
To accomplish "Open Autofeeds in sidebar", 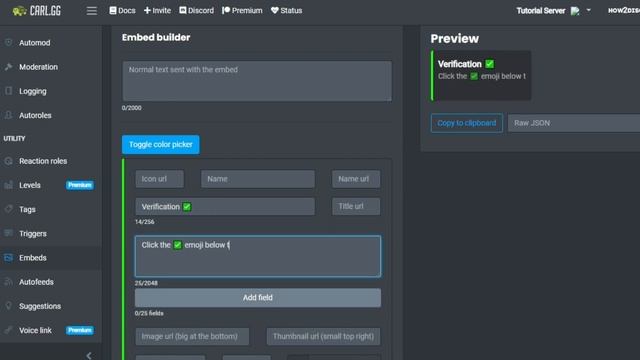I will point(36,282).
